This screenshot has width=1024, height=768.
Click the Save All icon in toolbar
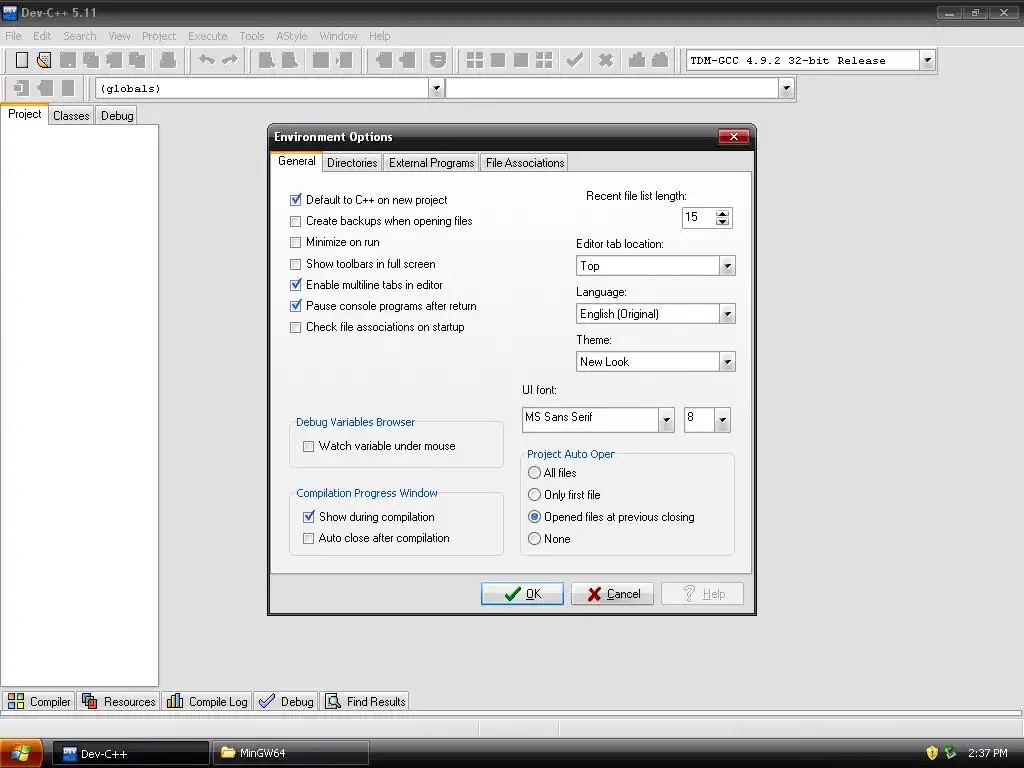click(x=91, y=60)
